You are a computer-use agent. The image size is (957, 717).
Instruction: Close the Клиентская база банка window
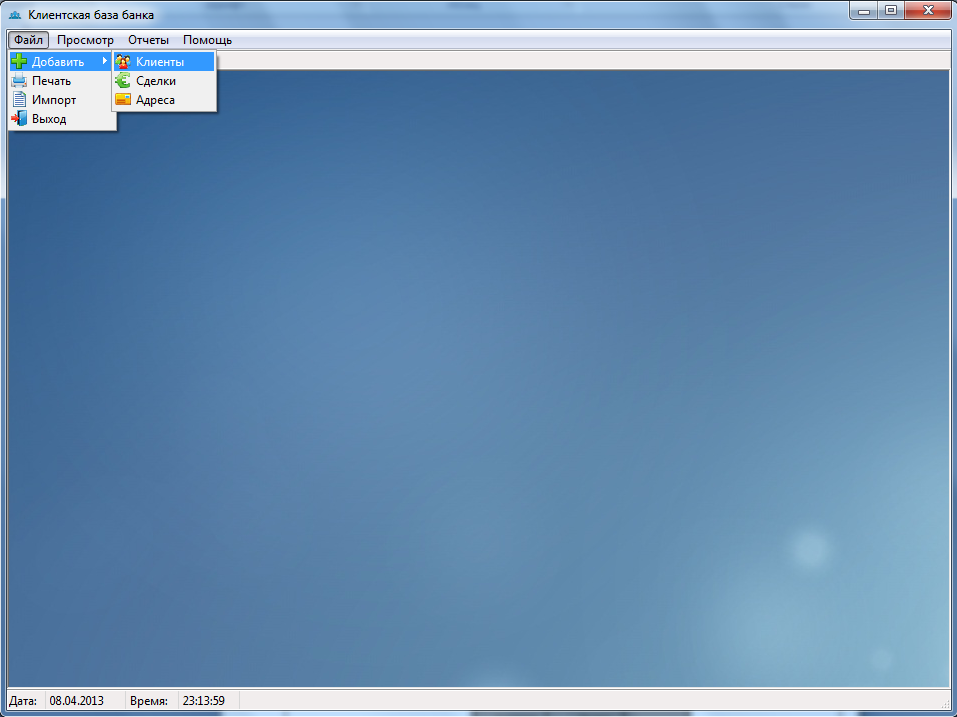(928, 11)
